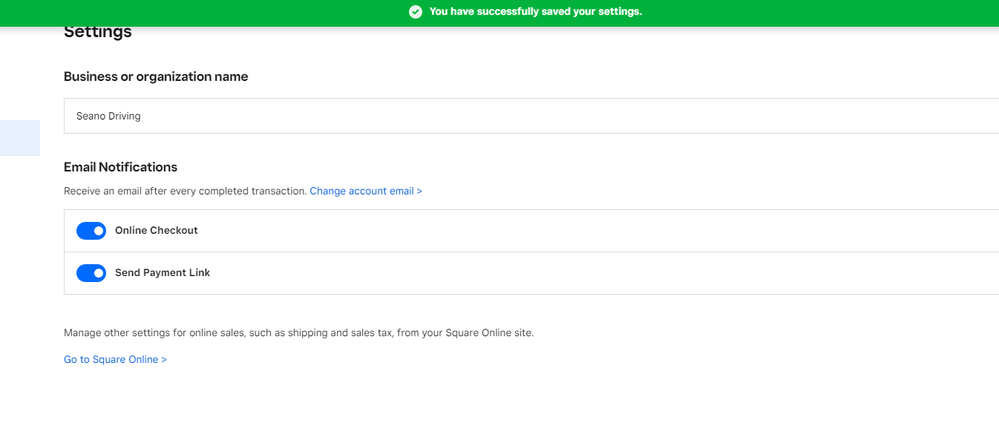The image size is (999, 429).
Task: Click the Business or organization name label
Action: [x=156, y=77]
